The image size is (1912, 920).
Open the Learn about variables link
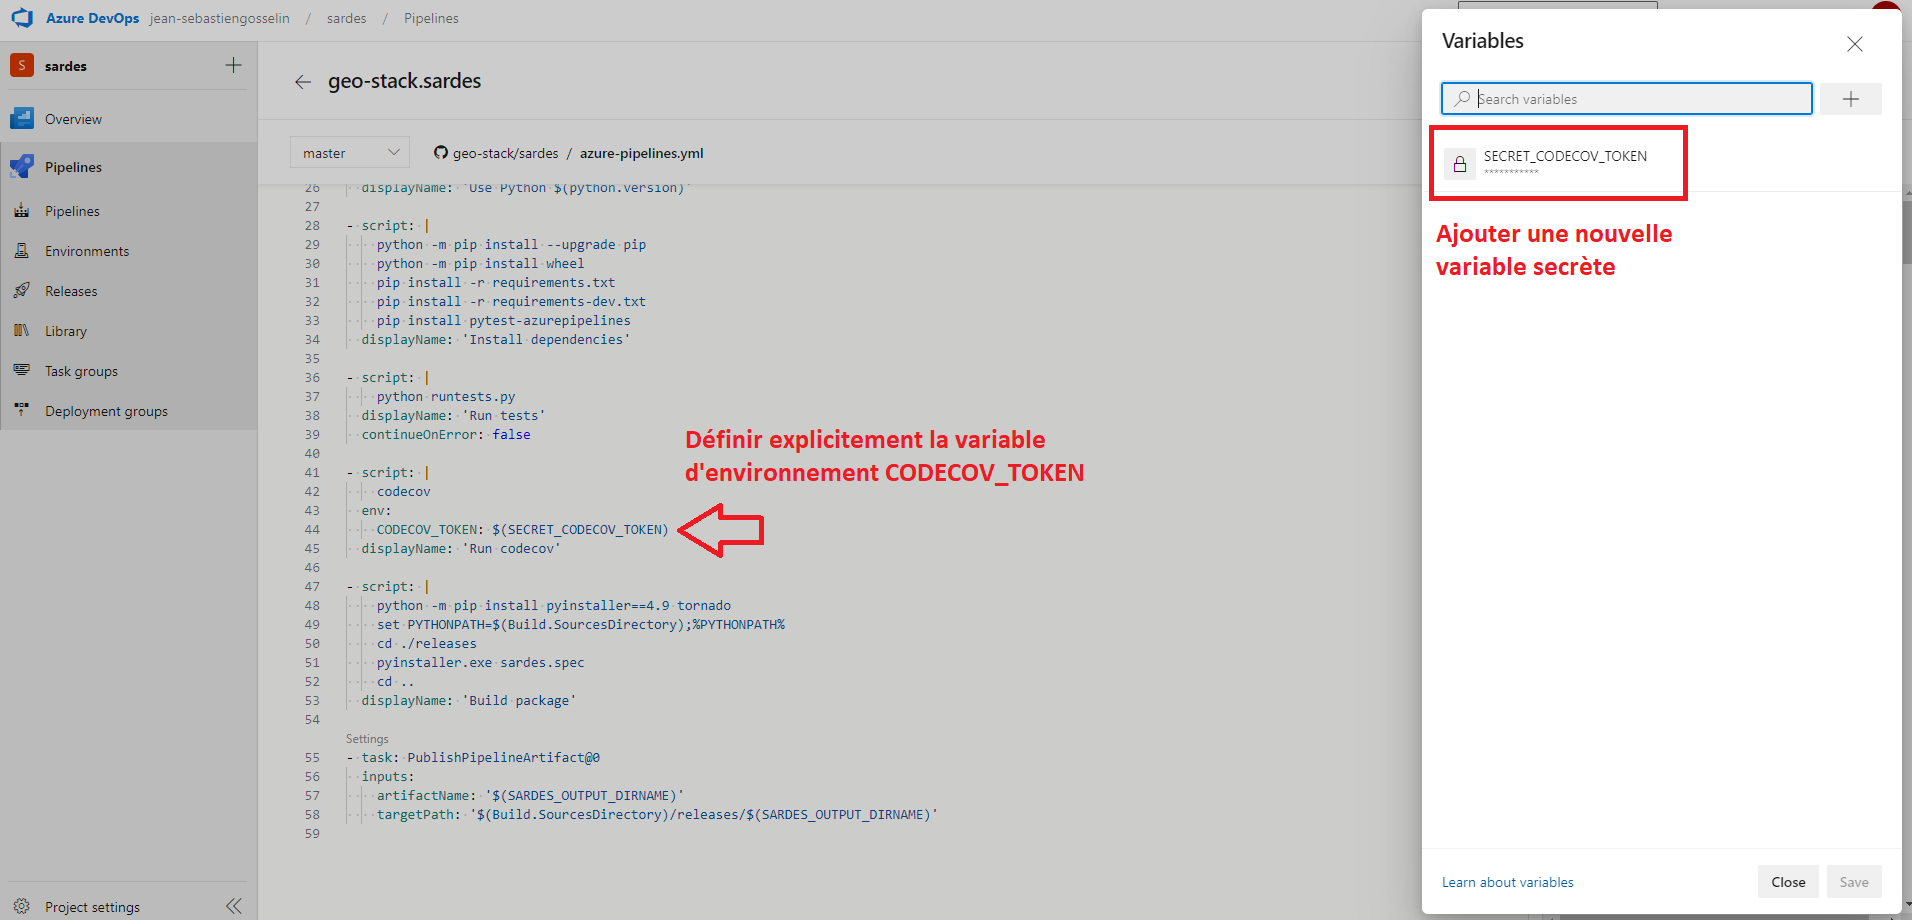coord(1507,882)
